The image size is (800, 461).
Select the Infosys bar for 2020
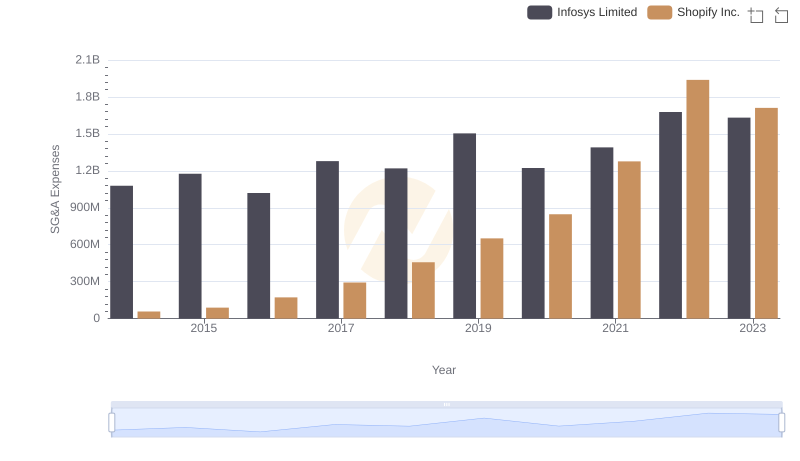(533, 243)
